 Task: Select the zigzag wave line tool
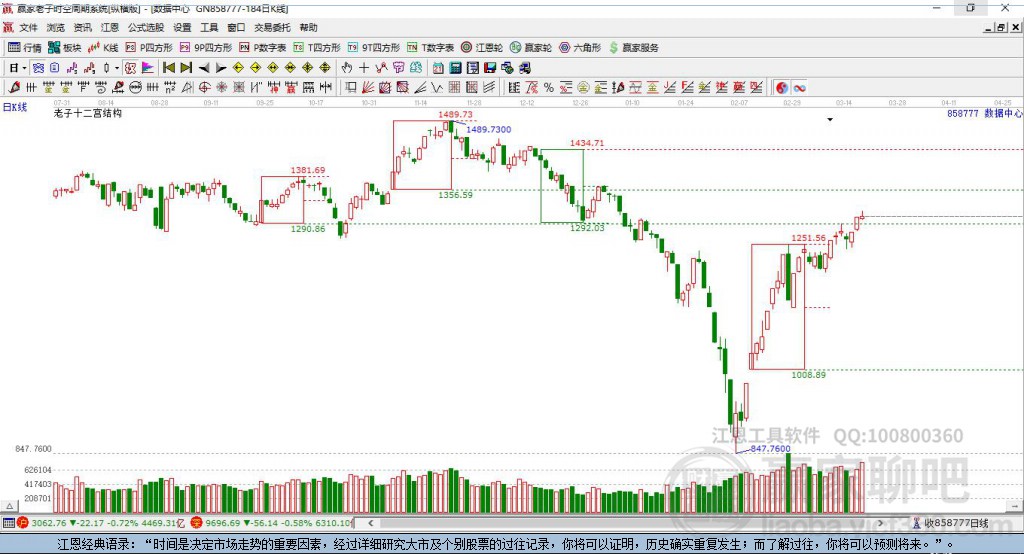pyautogui.click(x=436, y=88)
